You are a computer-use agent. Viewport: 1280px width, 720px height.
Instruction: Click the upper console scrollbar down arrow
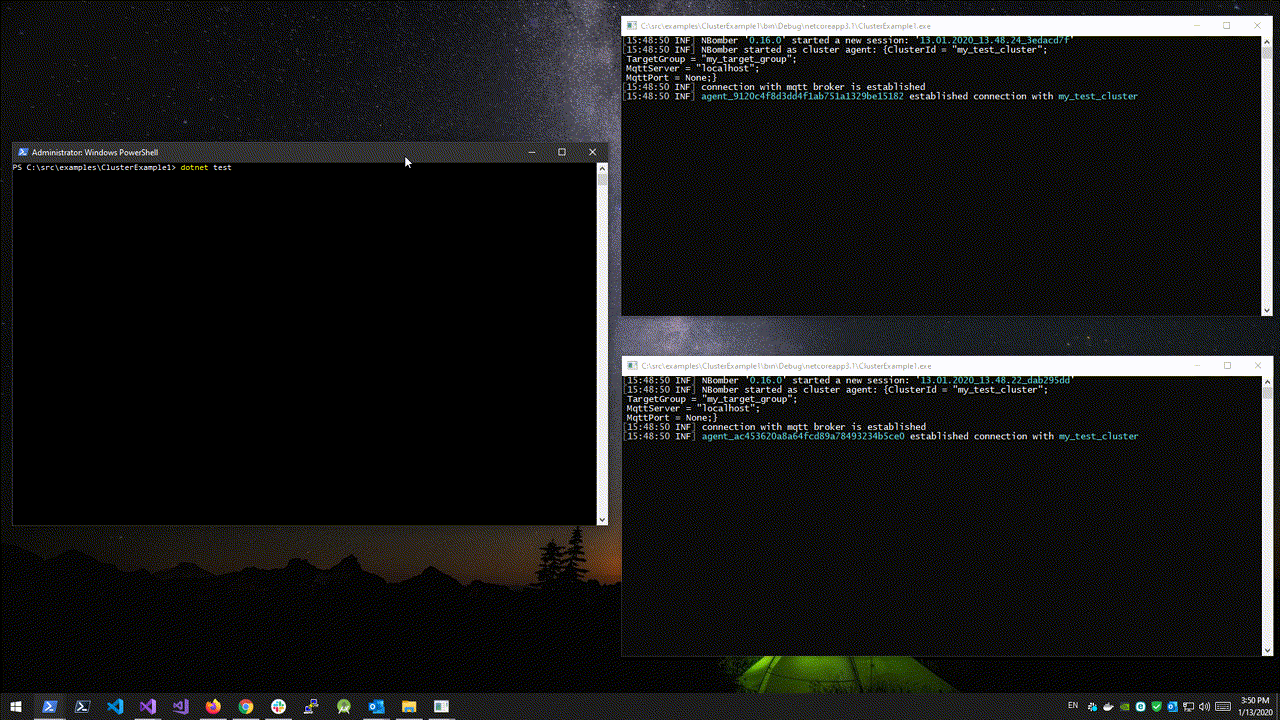point(1267,310)
